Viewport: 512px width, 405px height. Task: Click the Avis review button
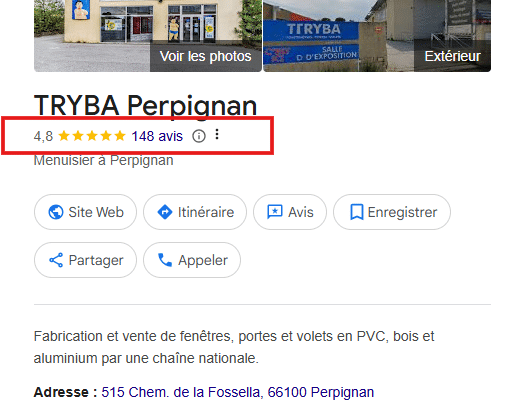pos(290,212)
